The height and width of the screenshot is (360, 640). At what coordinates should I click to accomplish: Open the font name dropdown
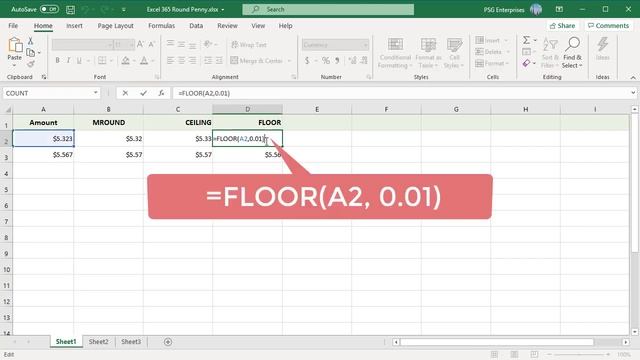coord(110,44)
